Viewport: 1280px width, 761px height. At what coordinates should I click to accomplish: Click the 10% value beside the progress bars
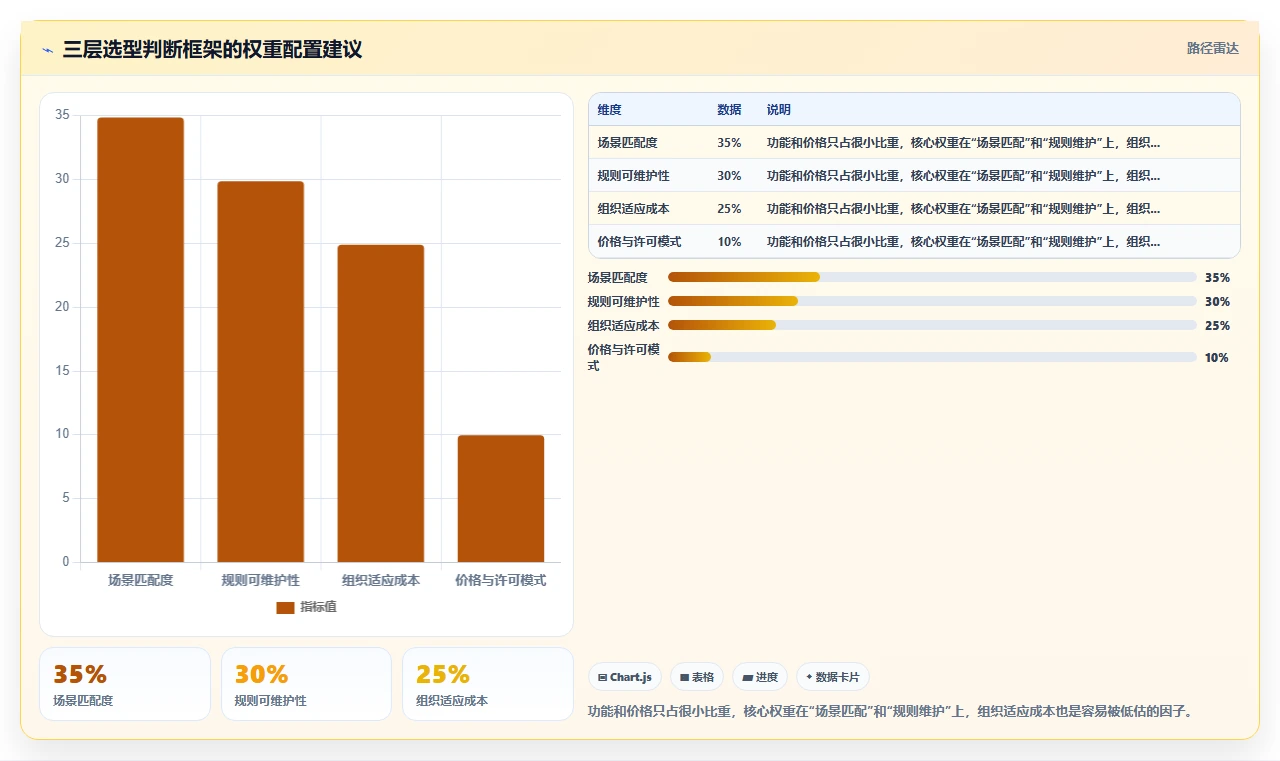coord(1217,358)
